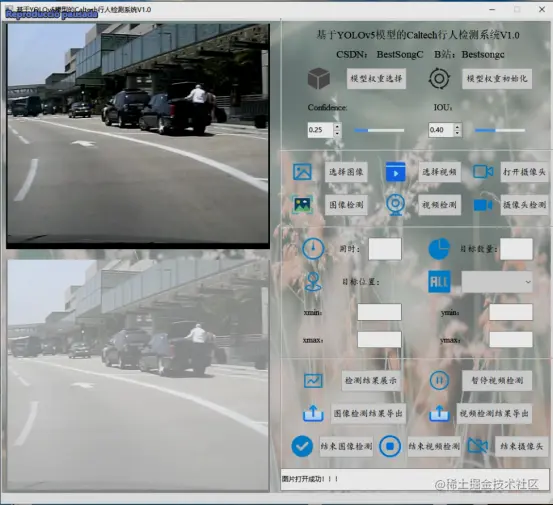Select a video via the 选择视频 button
The image size is (553, 505).
click(439, 172)
